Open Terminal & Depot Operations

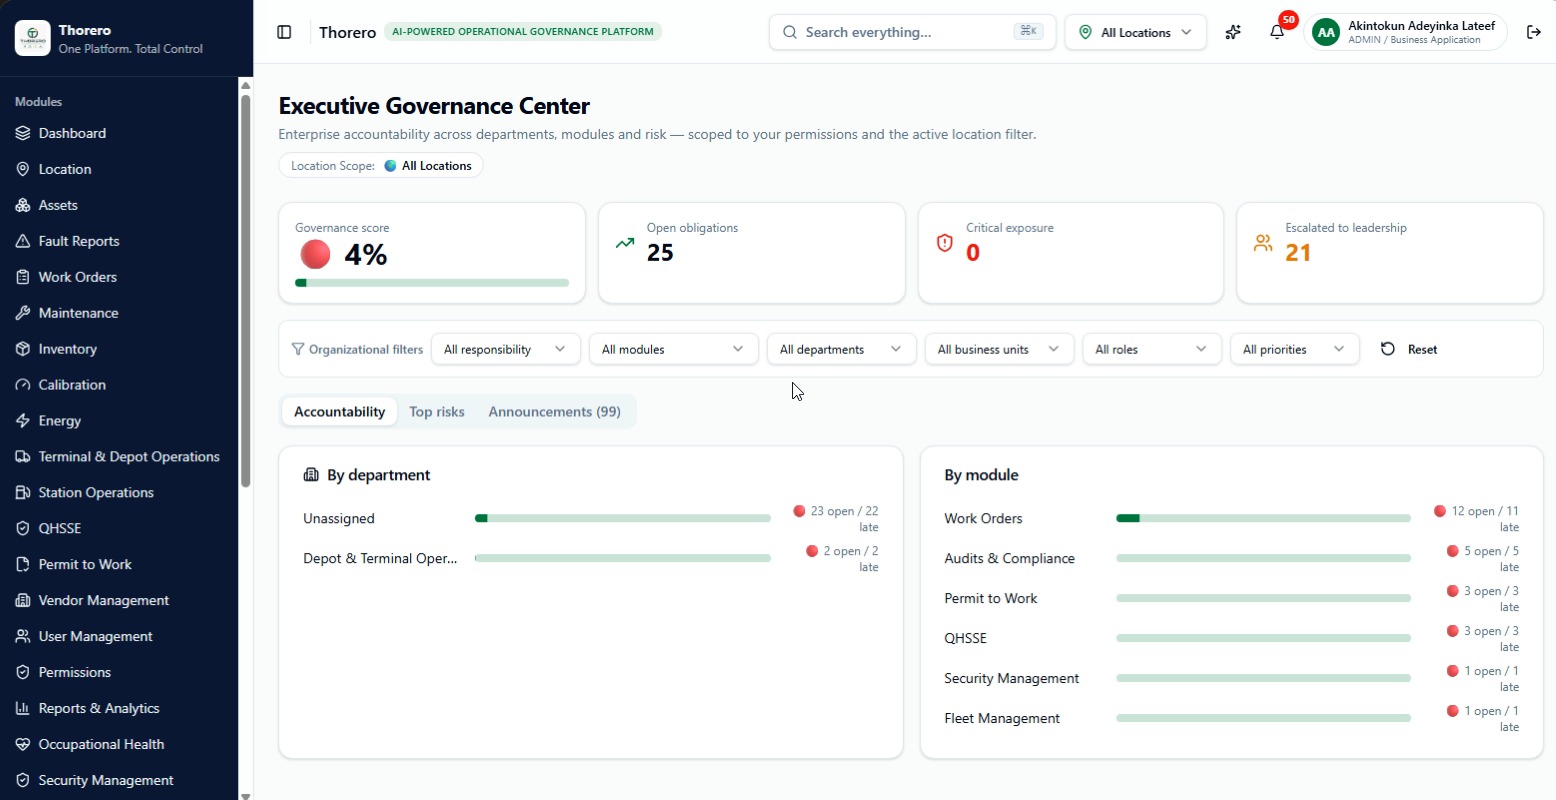(x=129, y=457)
